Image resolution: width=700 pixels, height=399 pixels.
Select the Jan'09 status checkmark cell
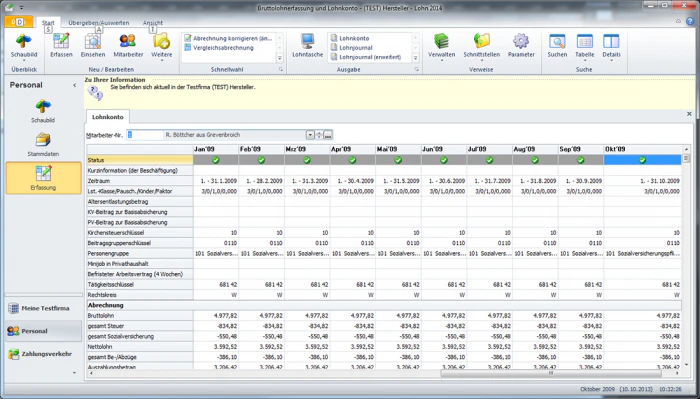click(216, 160)
